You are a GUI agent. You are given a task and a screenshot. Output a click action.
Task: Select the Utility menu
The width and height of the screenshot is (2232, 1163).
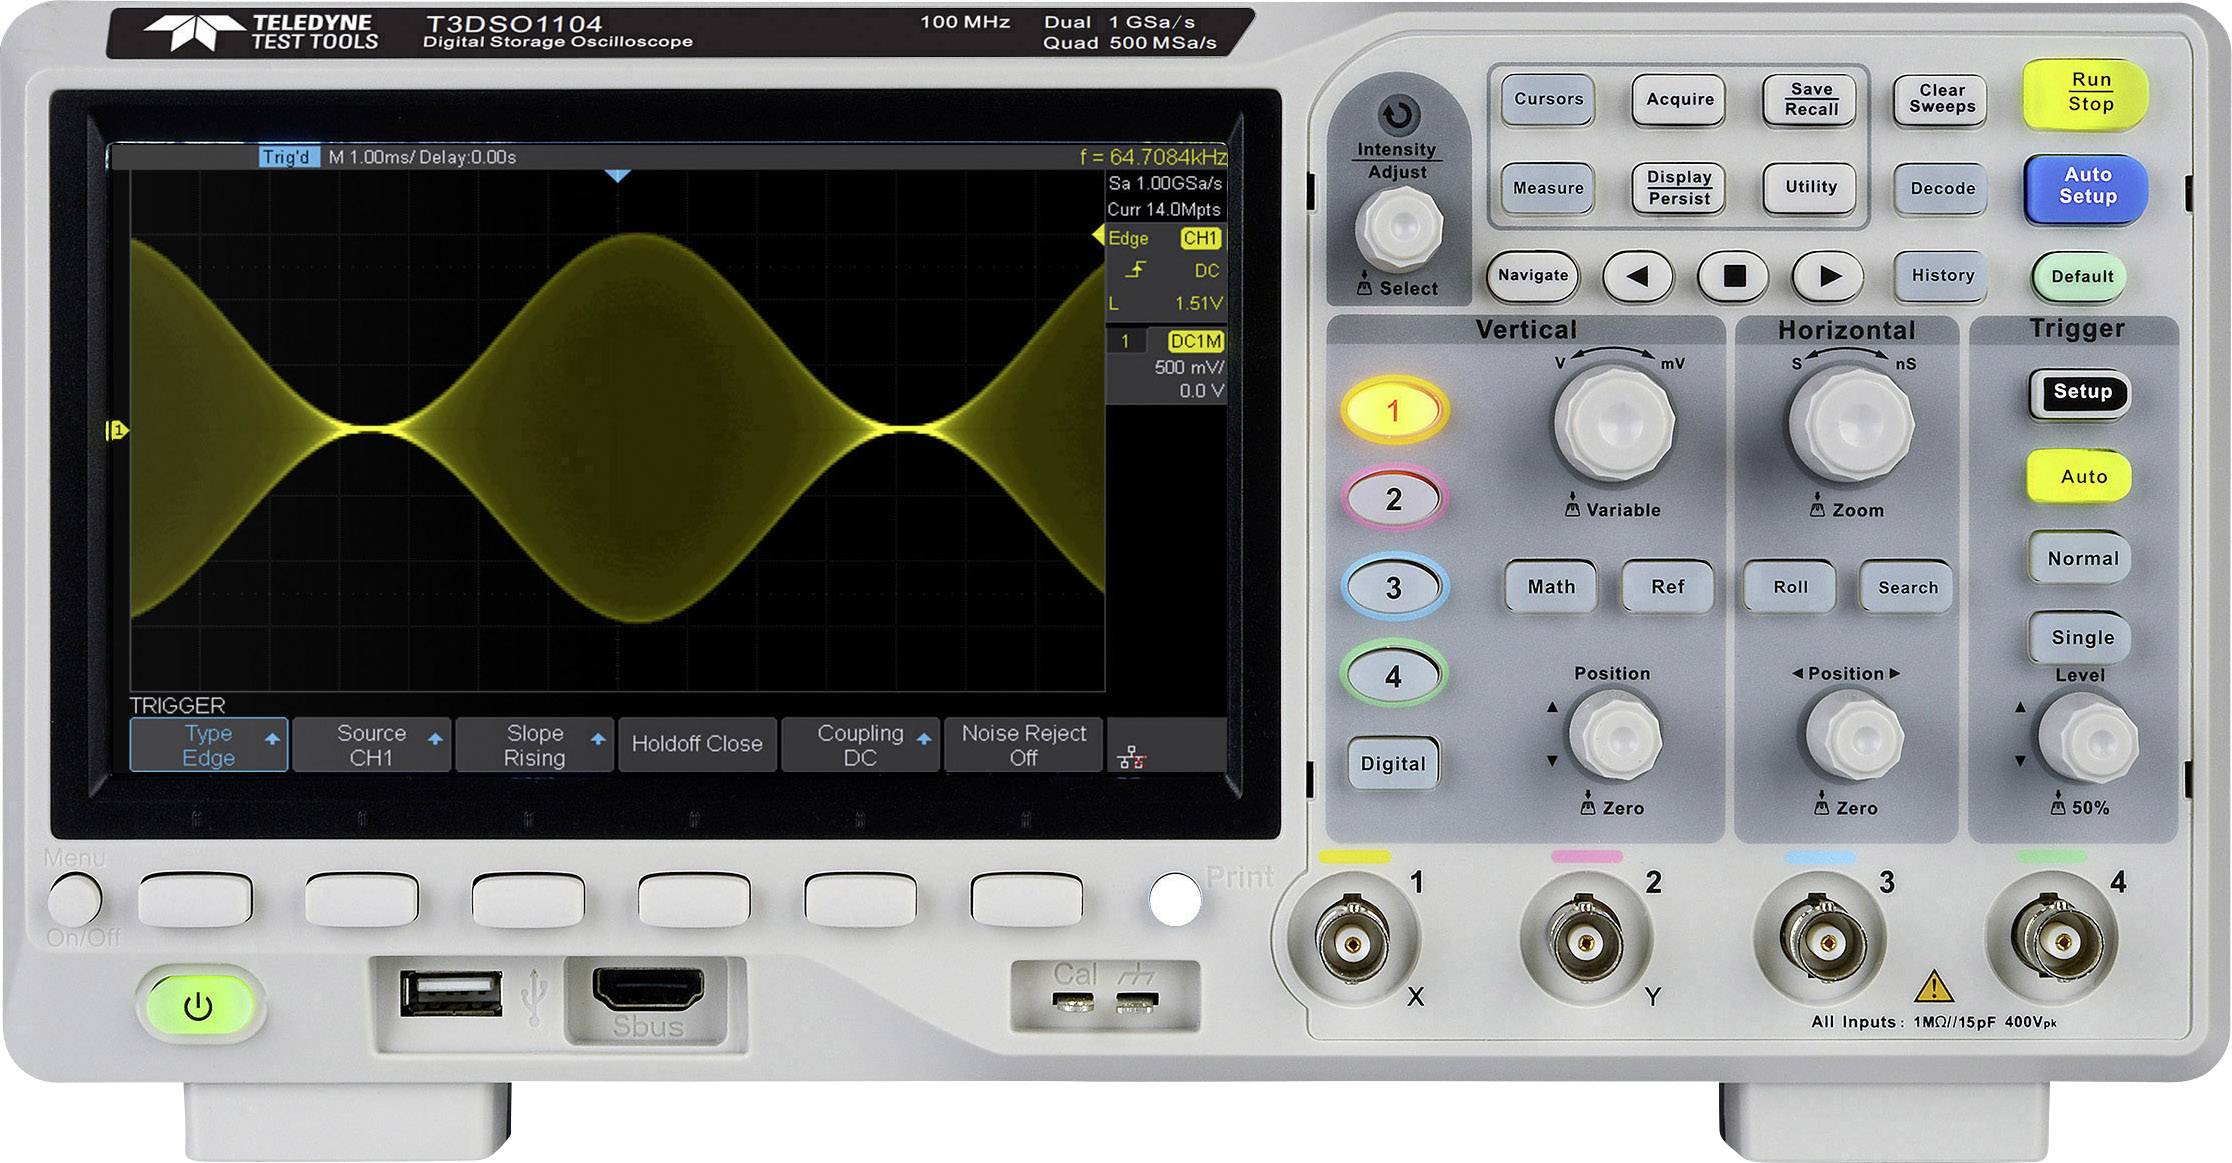click(x=1808, y=186)
